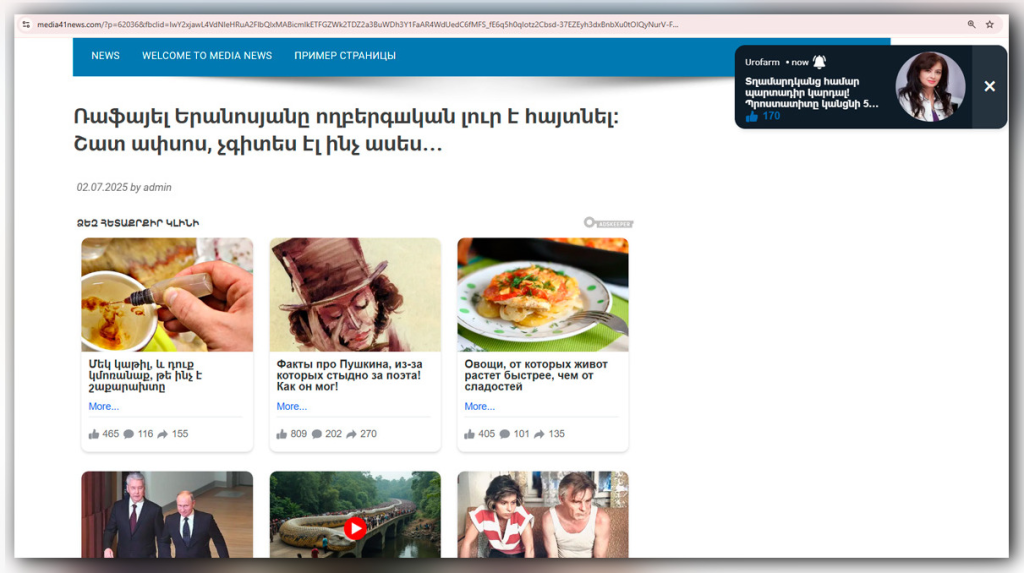
Task: Click the thumbs-up icon showing 170
Action: pyautogui.click(x=752, y=116)
